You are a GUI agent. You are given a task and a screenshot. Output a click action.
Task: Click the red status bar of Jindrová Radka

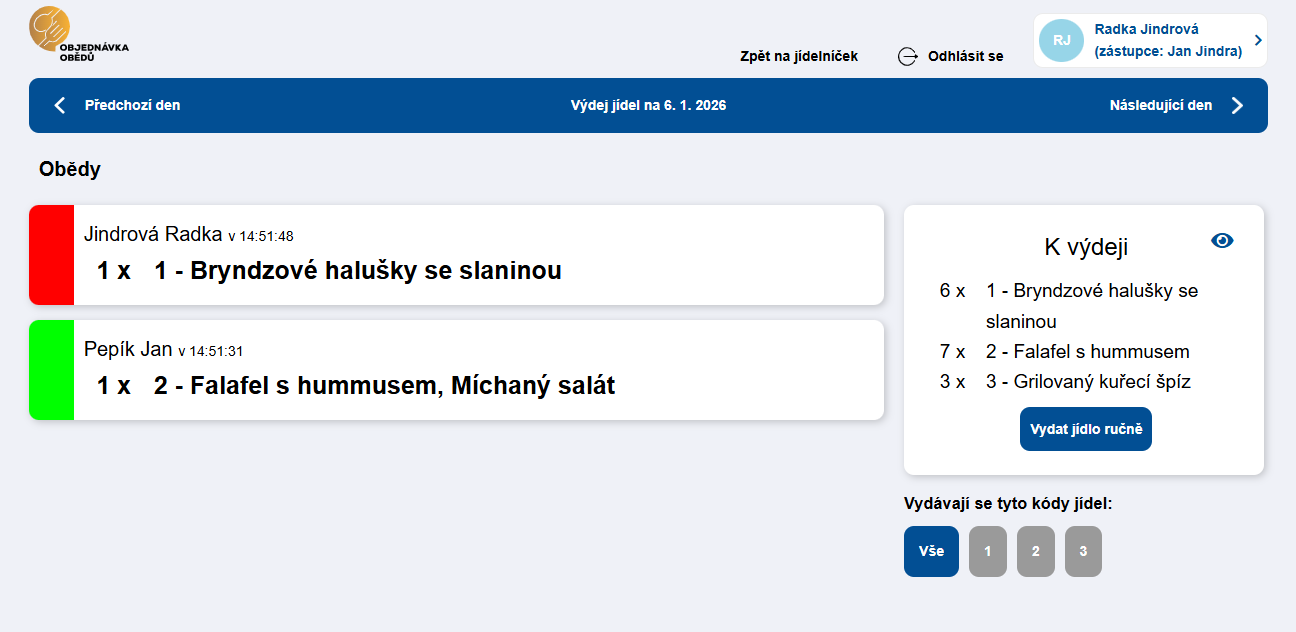point(51,255)
